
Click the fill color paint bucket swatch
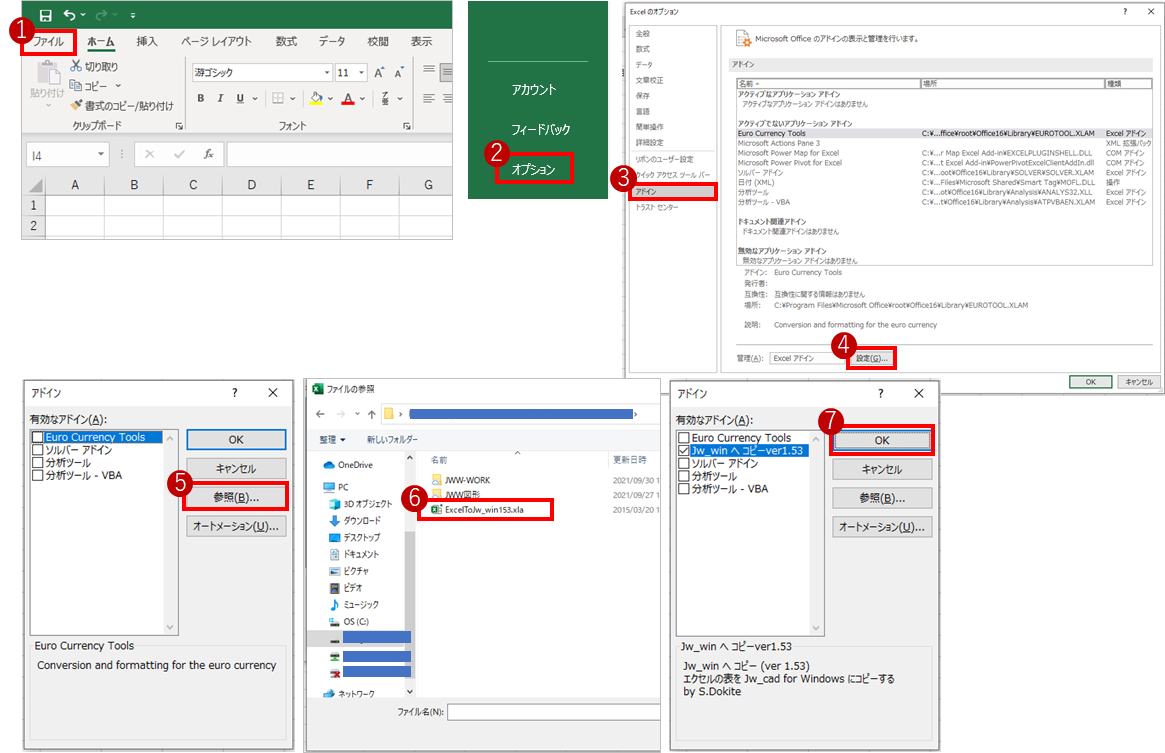(x=316, y=98)
